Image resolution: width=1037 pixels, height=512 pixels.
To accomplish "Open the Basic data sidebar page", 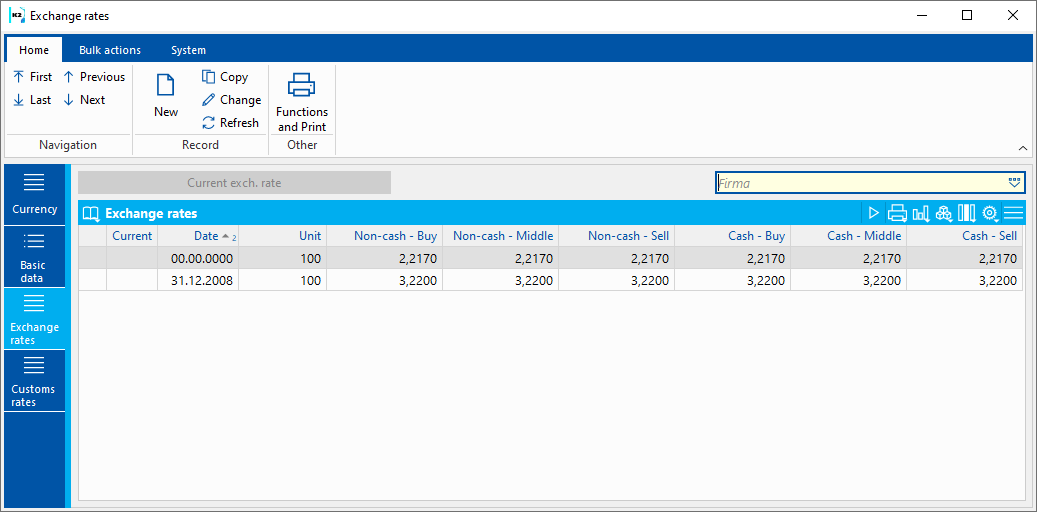I will point(34,257).
